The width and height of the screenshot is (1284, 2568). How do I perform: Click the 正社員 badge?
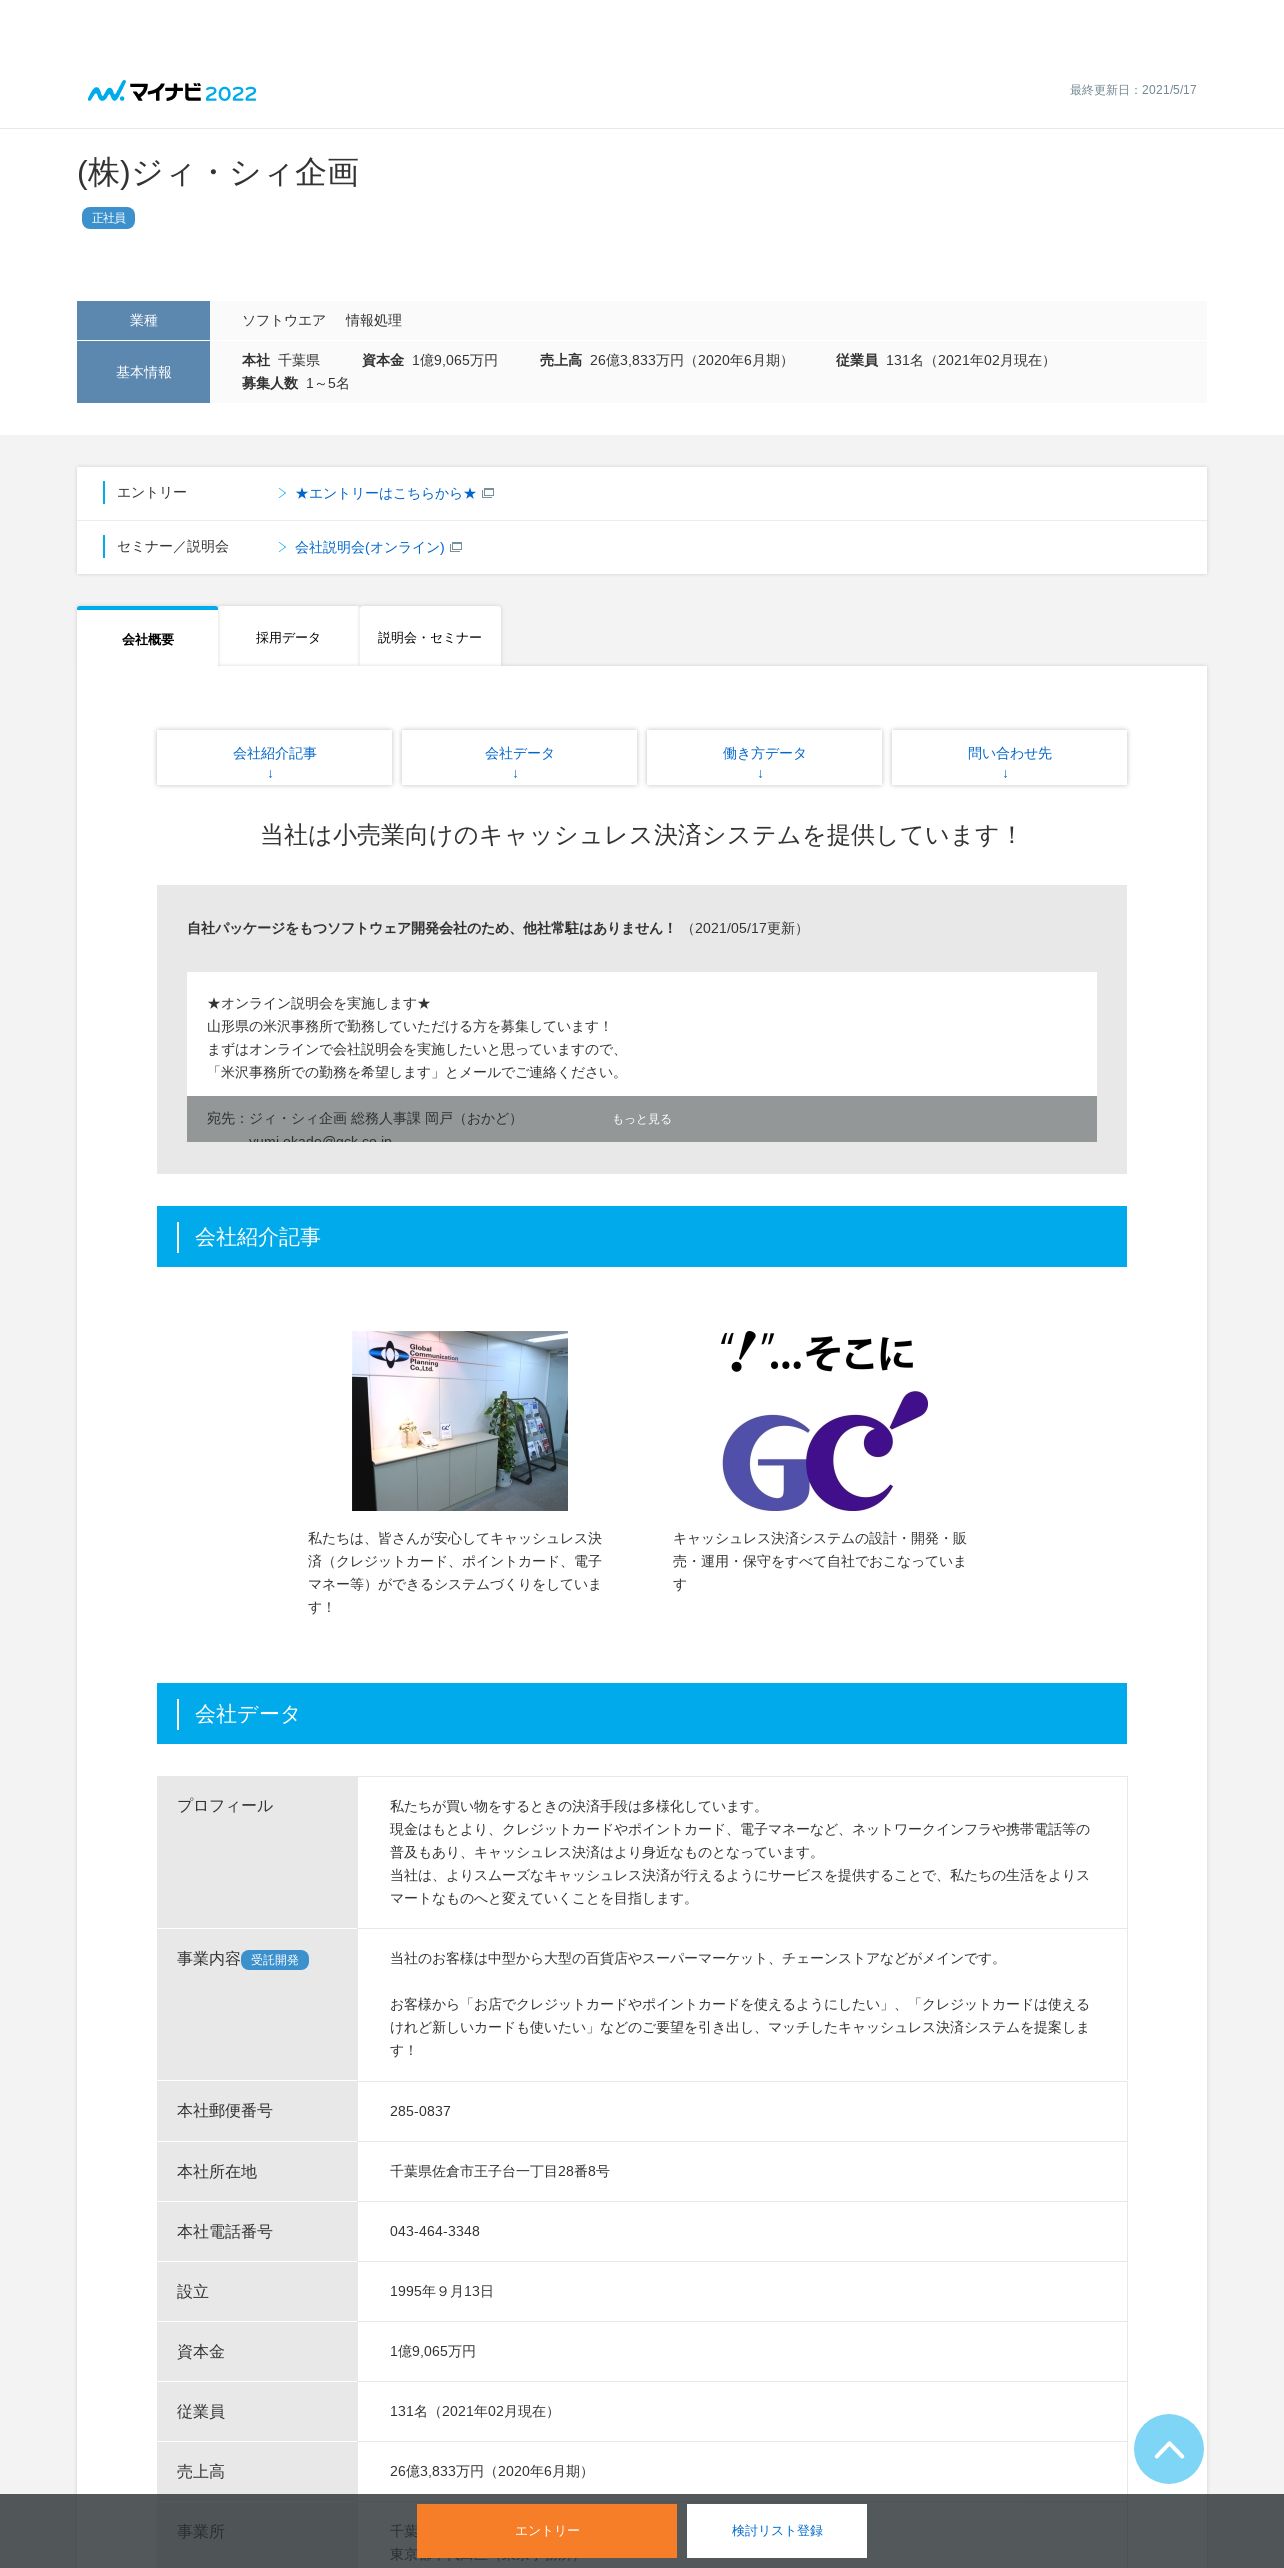[x=108, y=218]
